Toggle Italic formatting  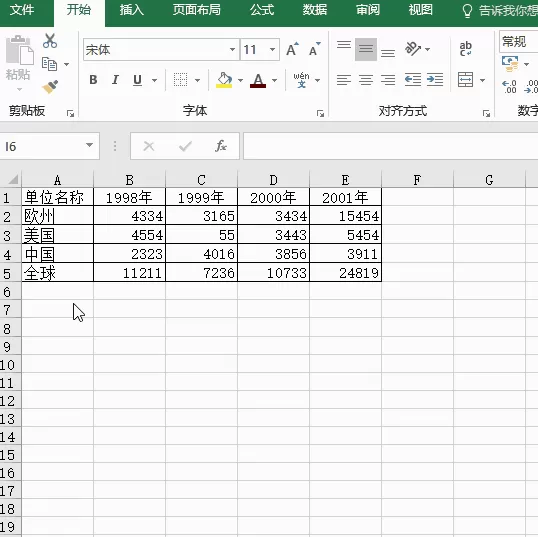pyautogui.click(x=115, y=80)
